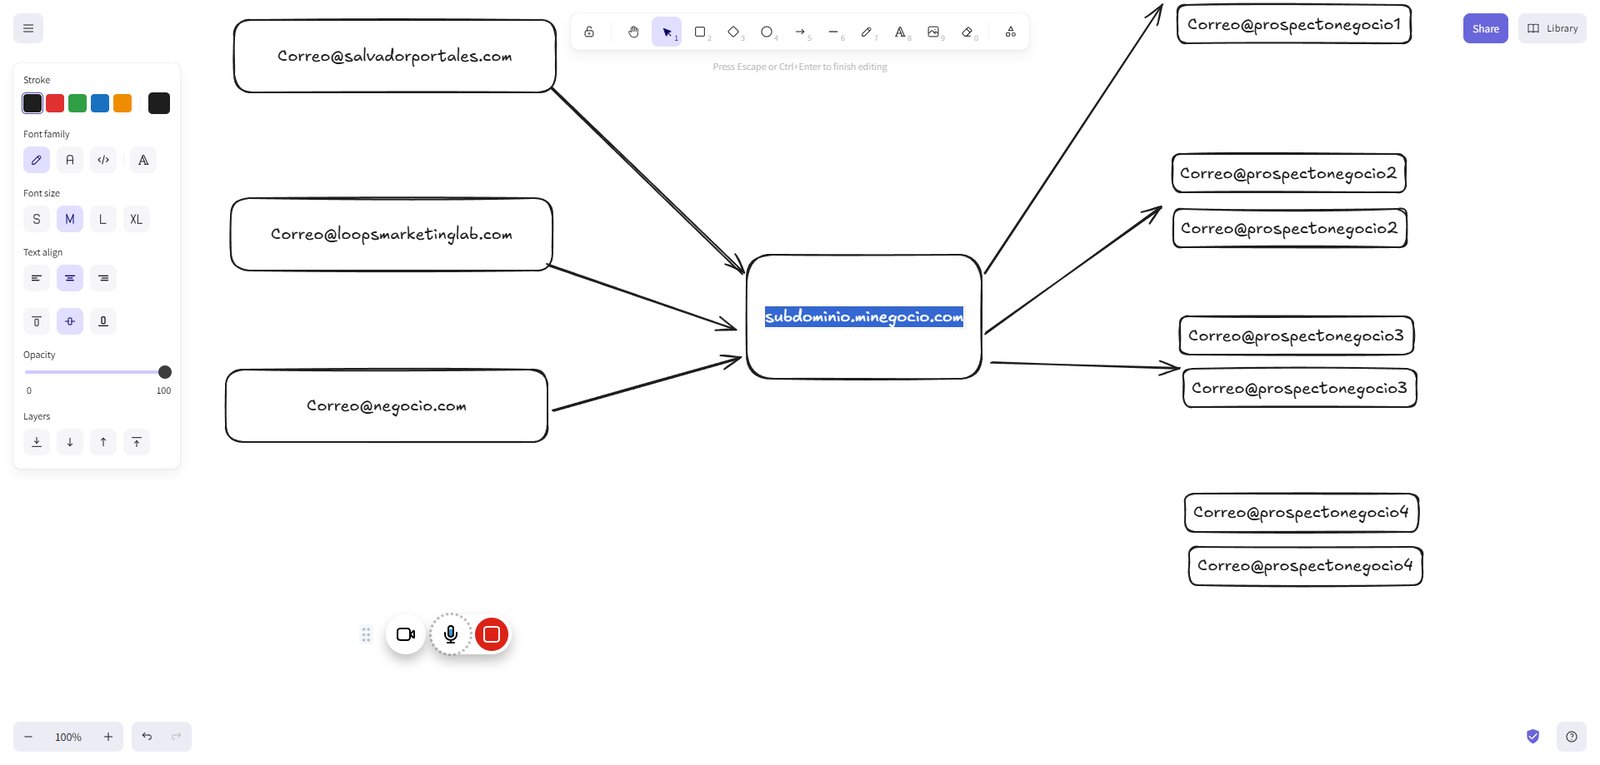
Task: Click the opacity slider handle
Action: (x=165, y=372)
